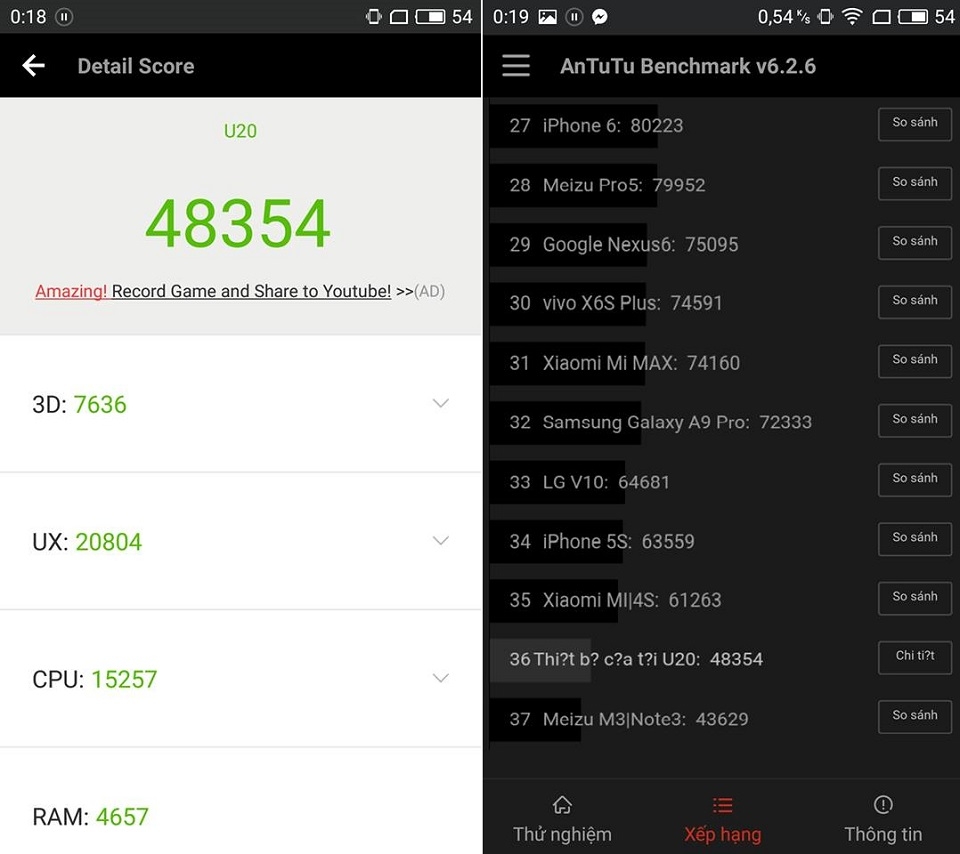
Task: Switch to the Xếp hạng tab
Action: point(722,818)
